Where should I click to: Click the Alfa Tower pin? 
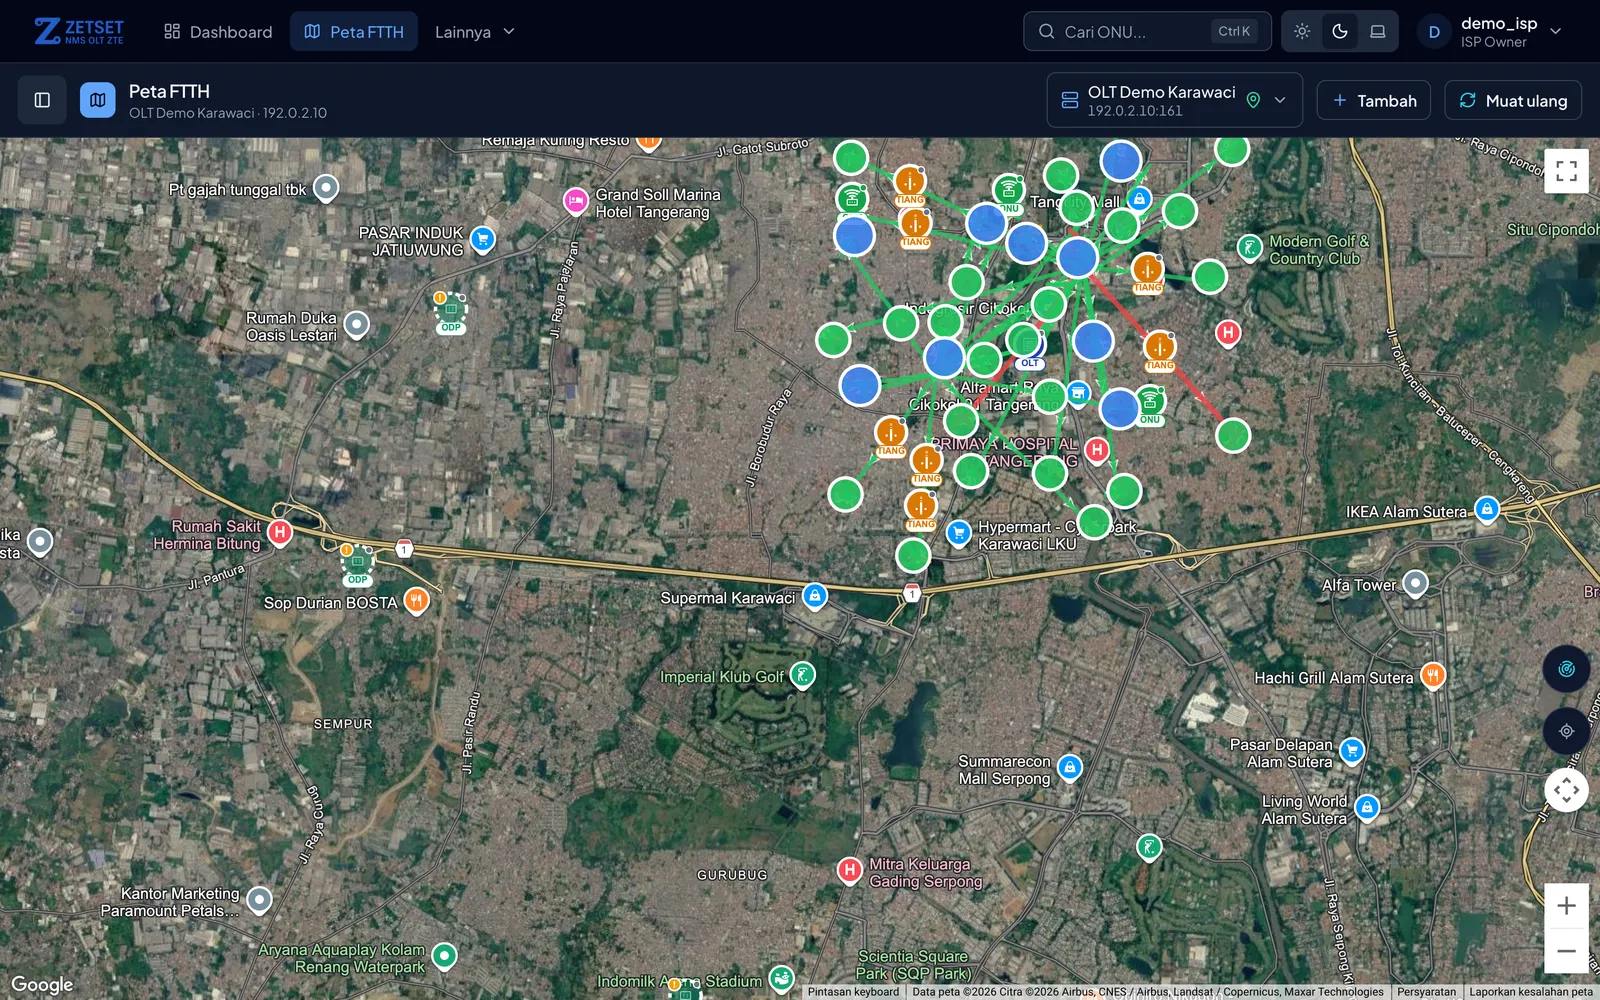(x=1415, y=583)
